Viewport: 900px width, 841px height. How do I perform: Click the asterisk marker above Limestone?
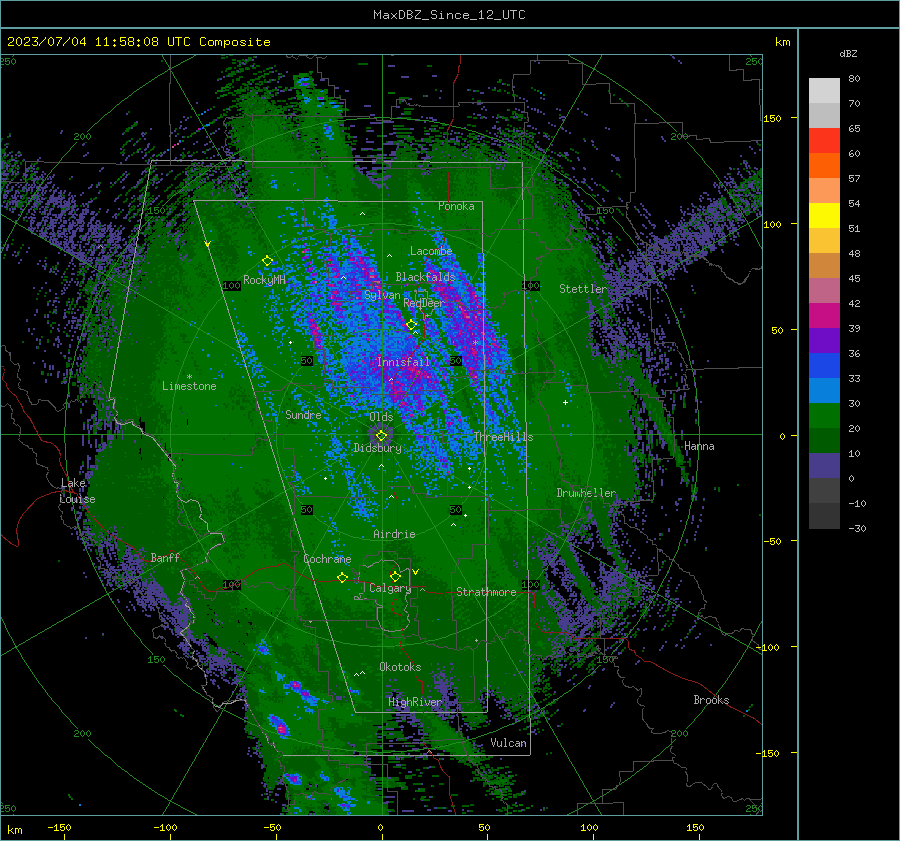[189, 377]
